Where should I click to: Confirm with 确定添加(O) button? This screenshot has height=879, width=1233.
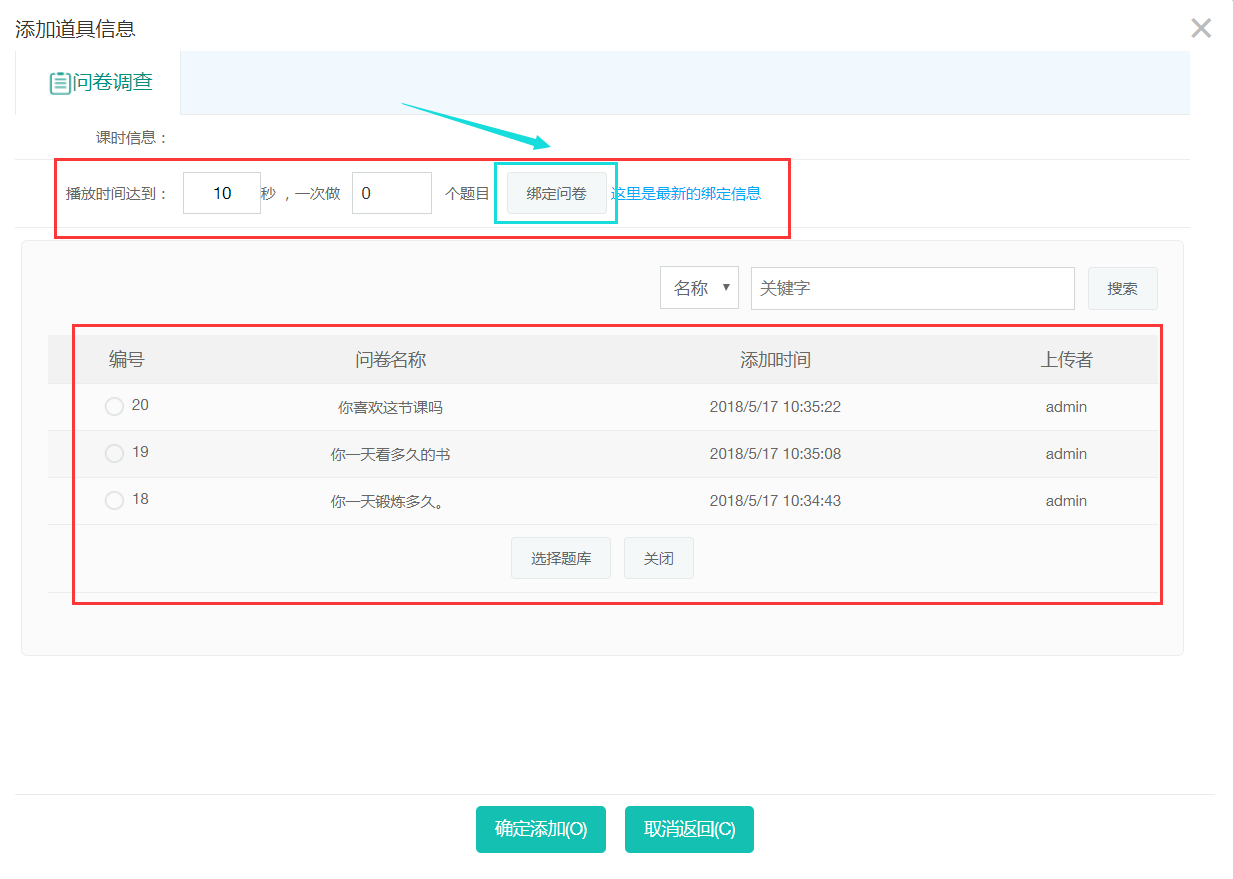coord(541,829)
